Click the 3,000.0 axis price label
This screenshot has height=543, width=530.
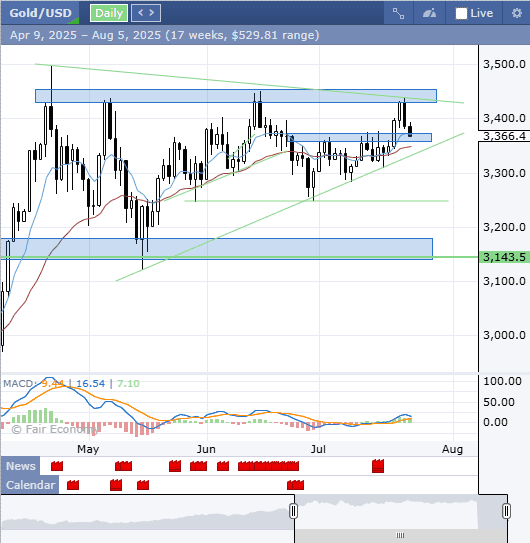(504, 335)
